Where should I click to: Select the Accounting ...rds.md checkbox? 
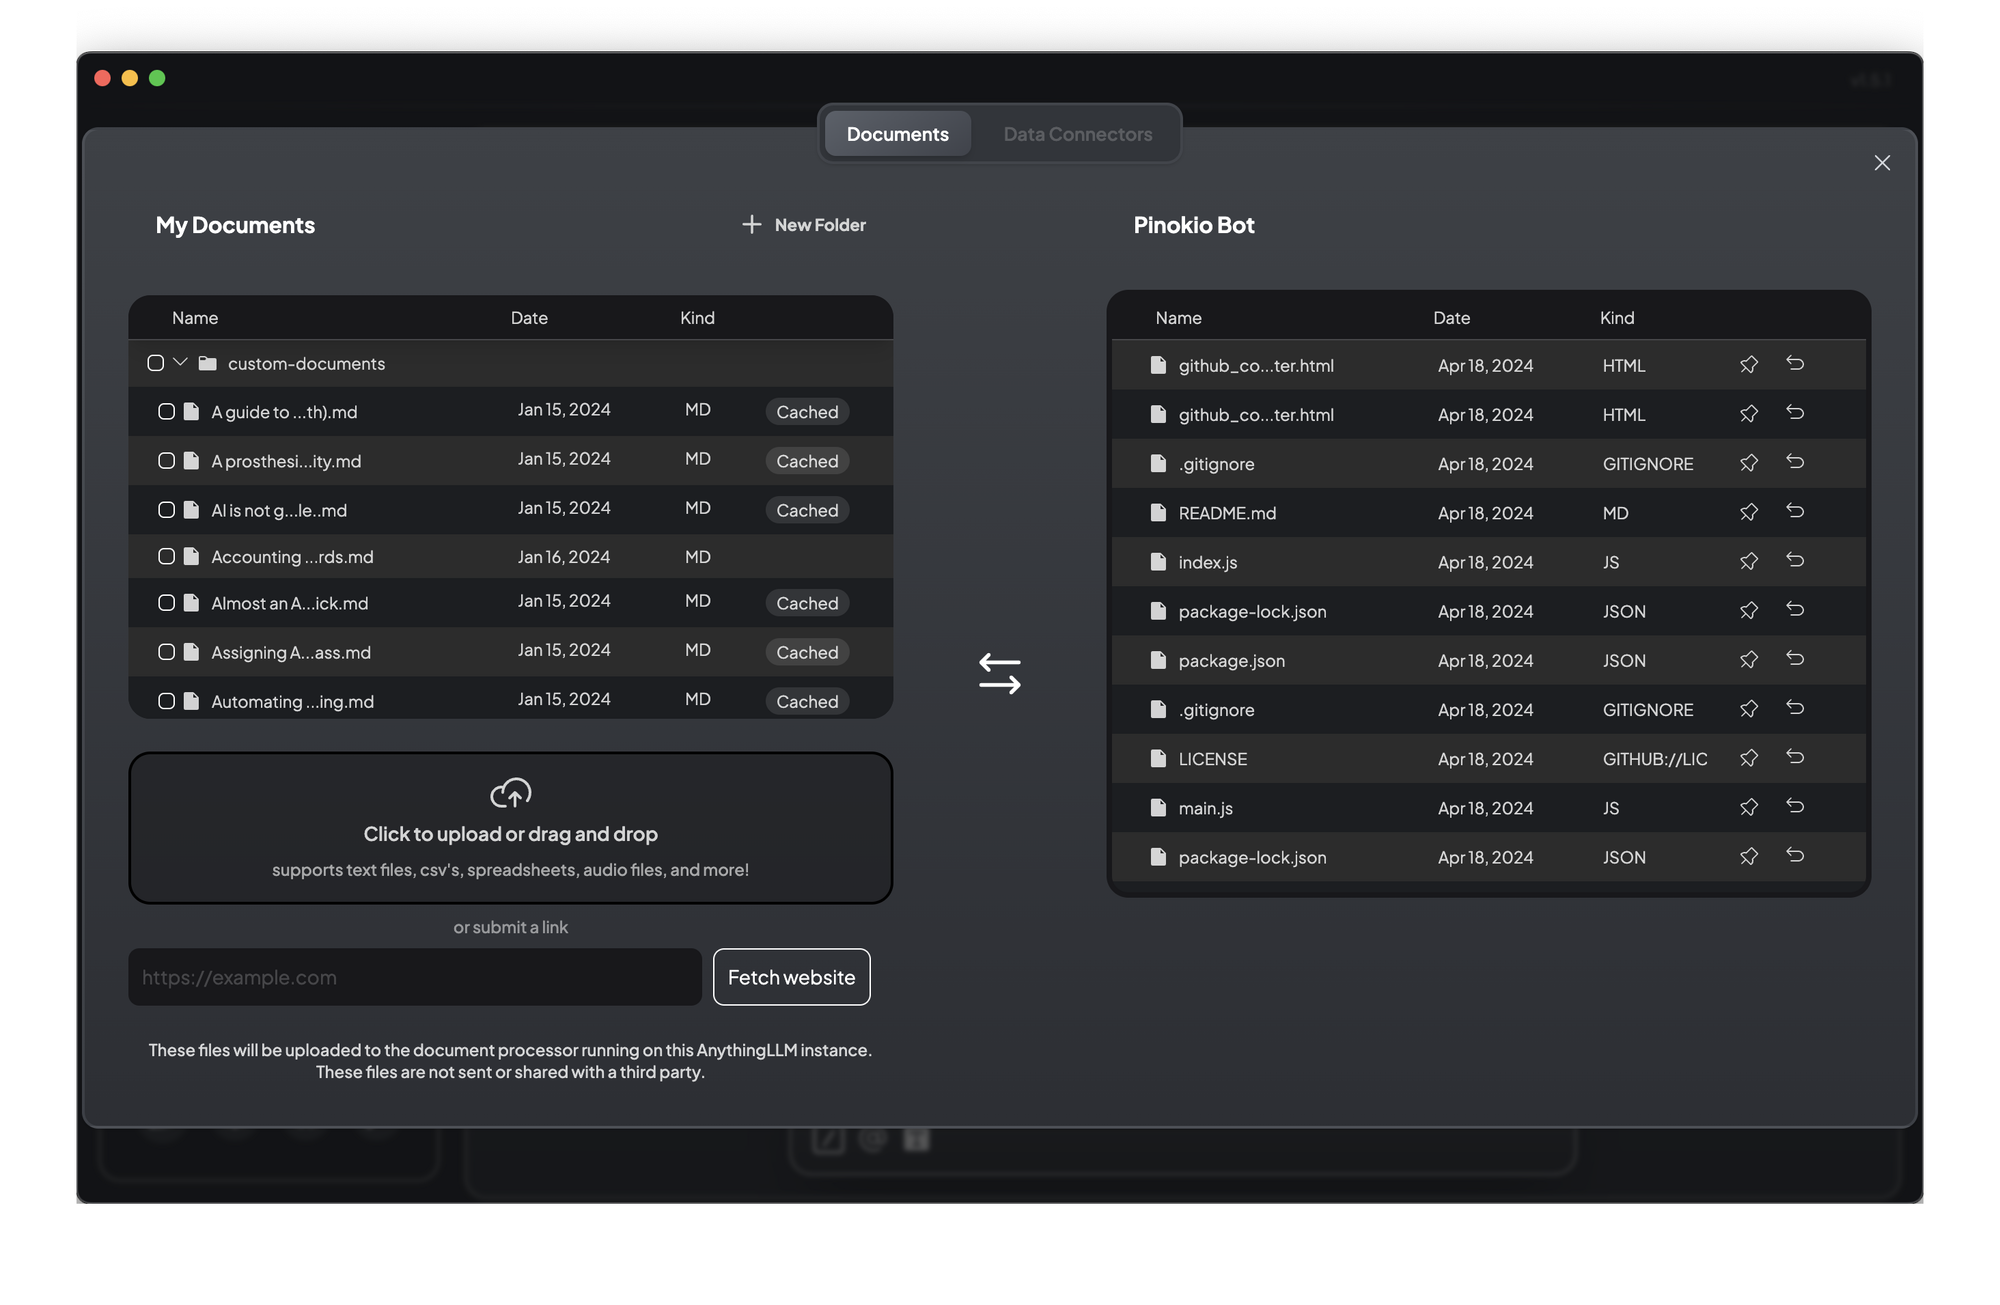[x=167, y=557]
